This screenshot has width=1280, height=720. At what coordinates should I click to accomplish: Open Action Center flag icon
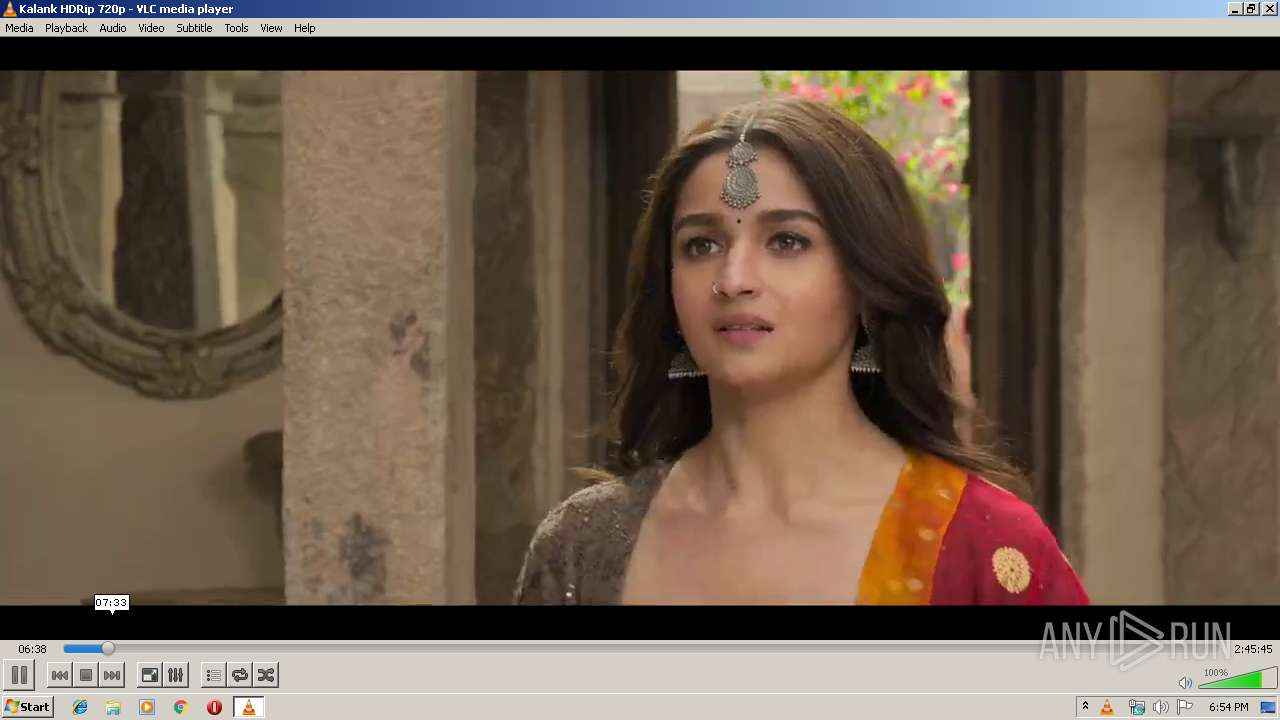[x=1185, y=707]
